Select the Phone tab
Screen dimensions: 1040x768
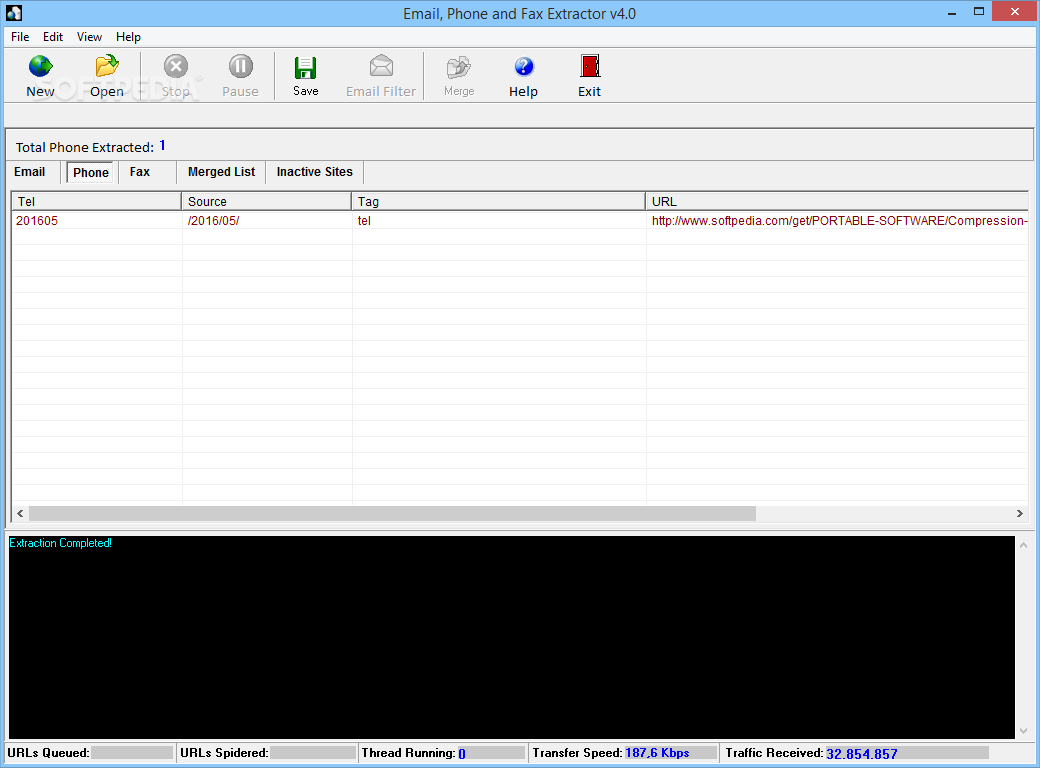click(x=91, y=172)
